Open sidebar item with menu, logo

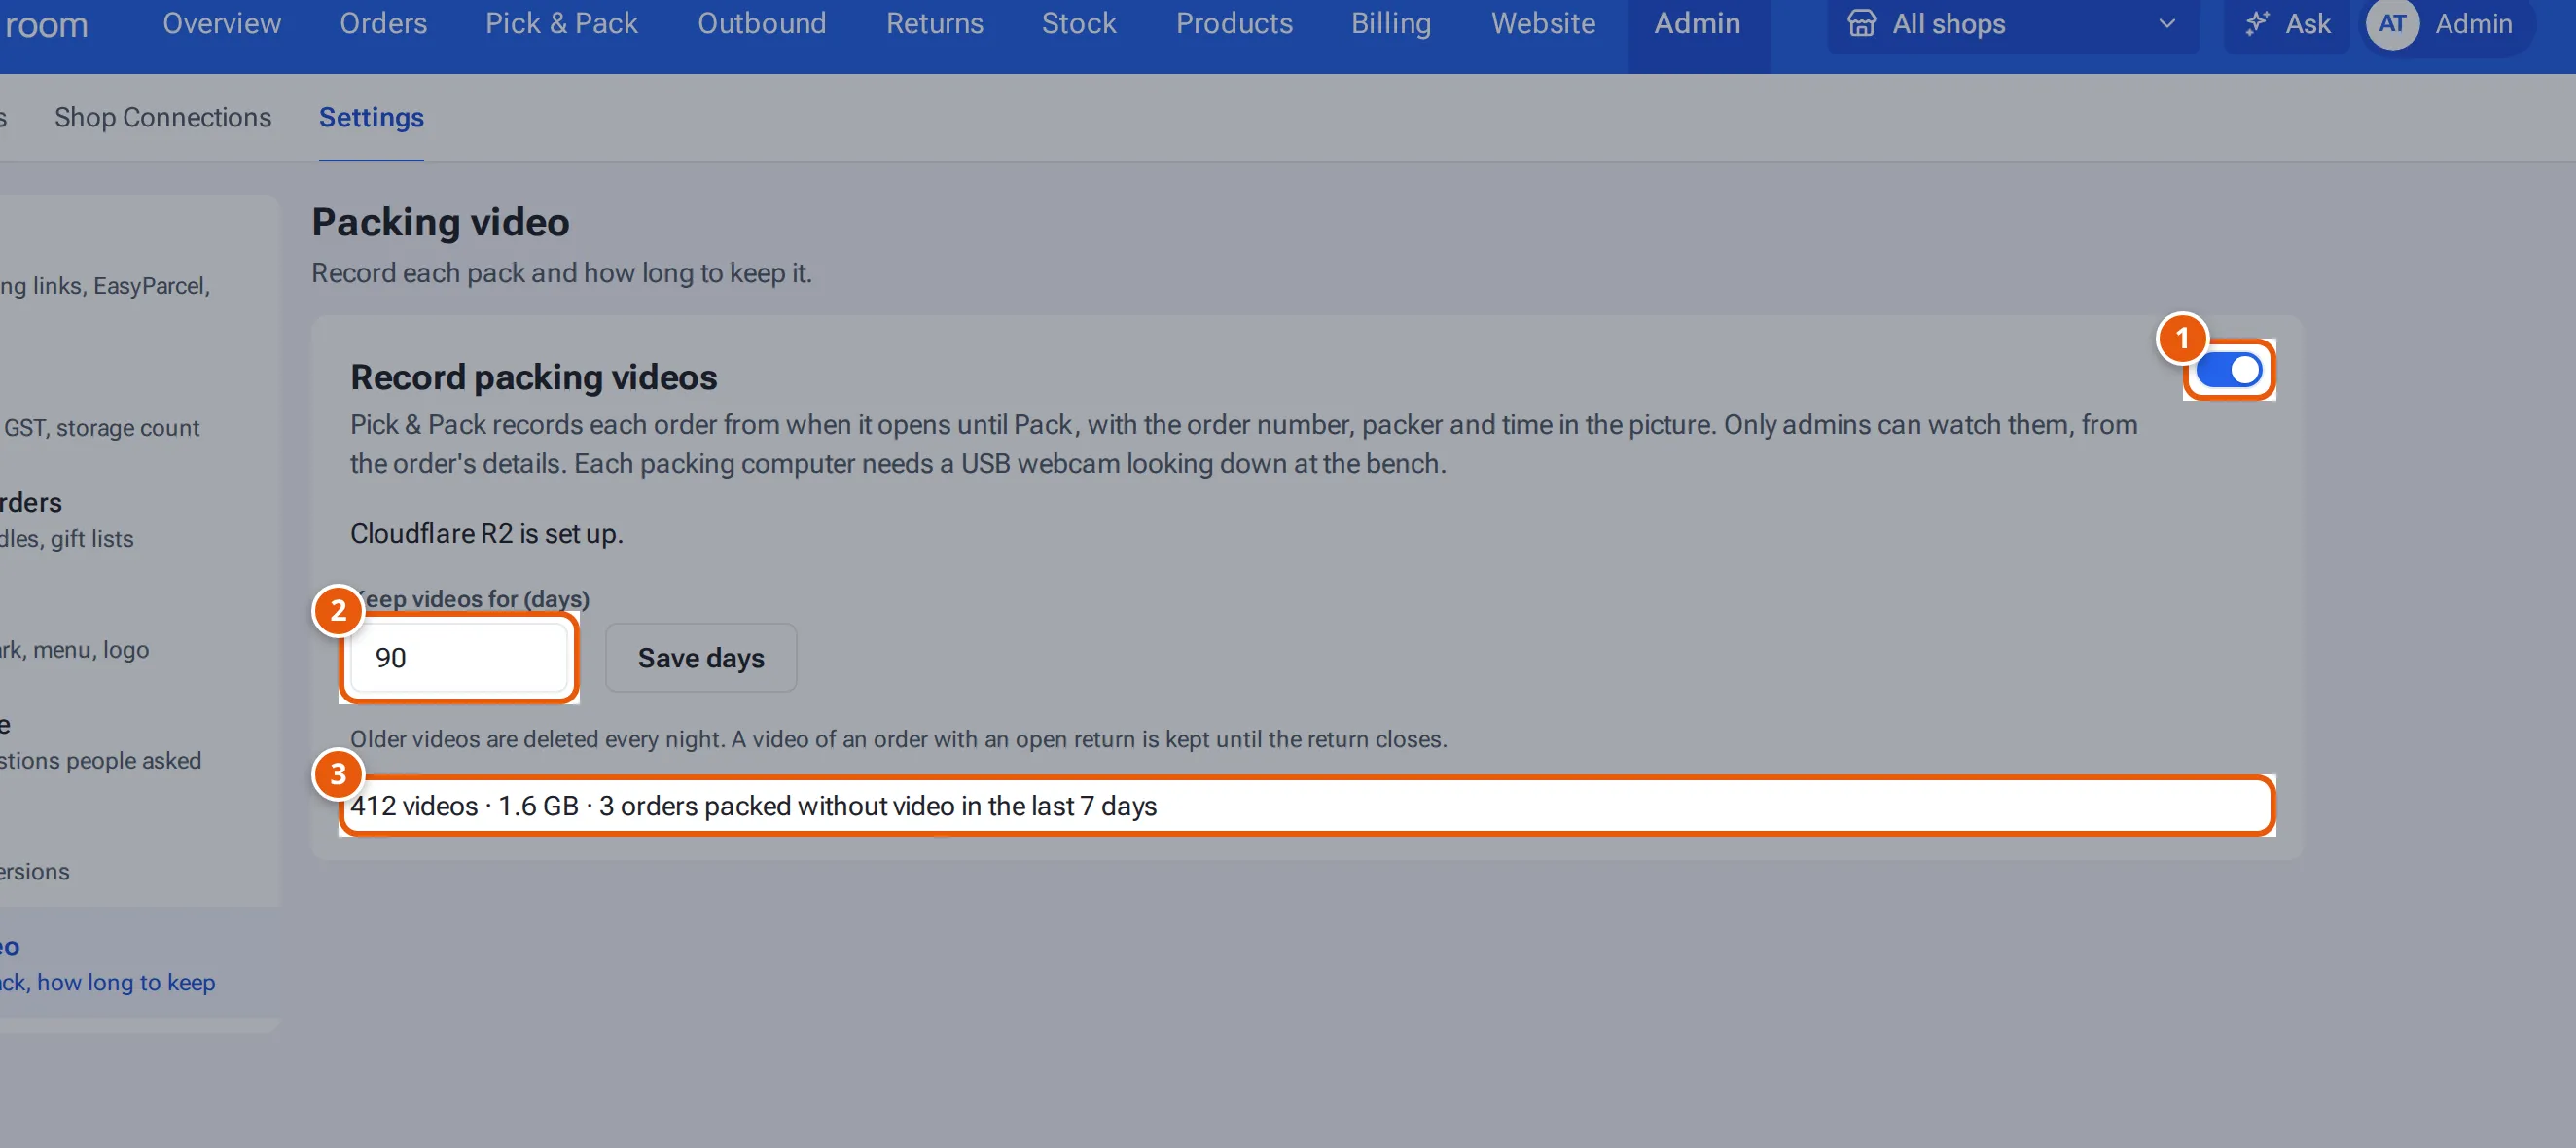[x=75, y=650]
